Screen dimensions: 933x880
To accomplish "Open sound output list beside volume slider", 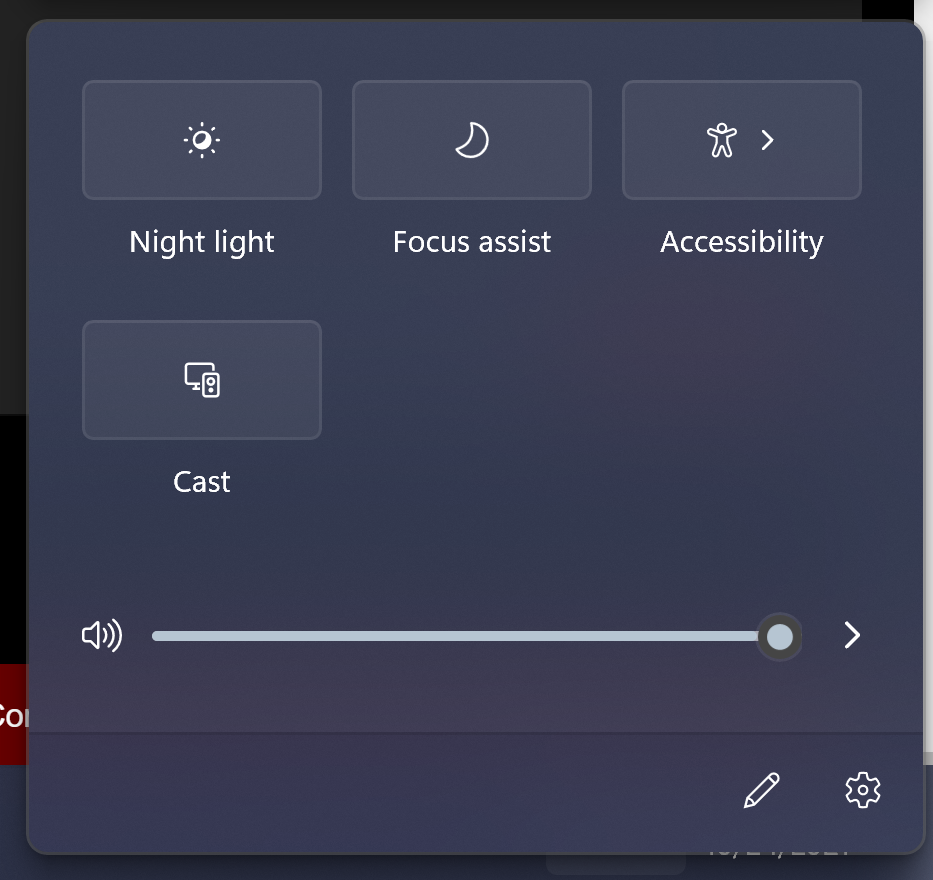I will click(852, 636).
